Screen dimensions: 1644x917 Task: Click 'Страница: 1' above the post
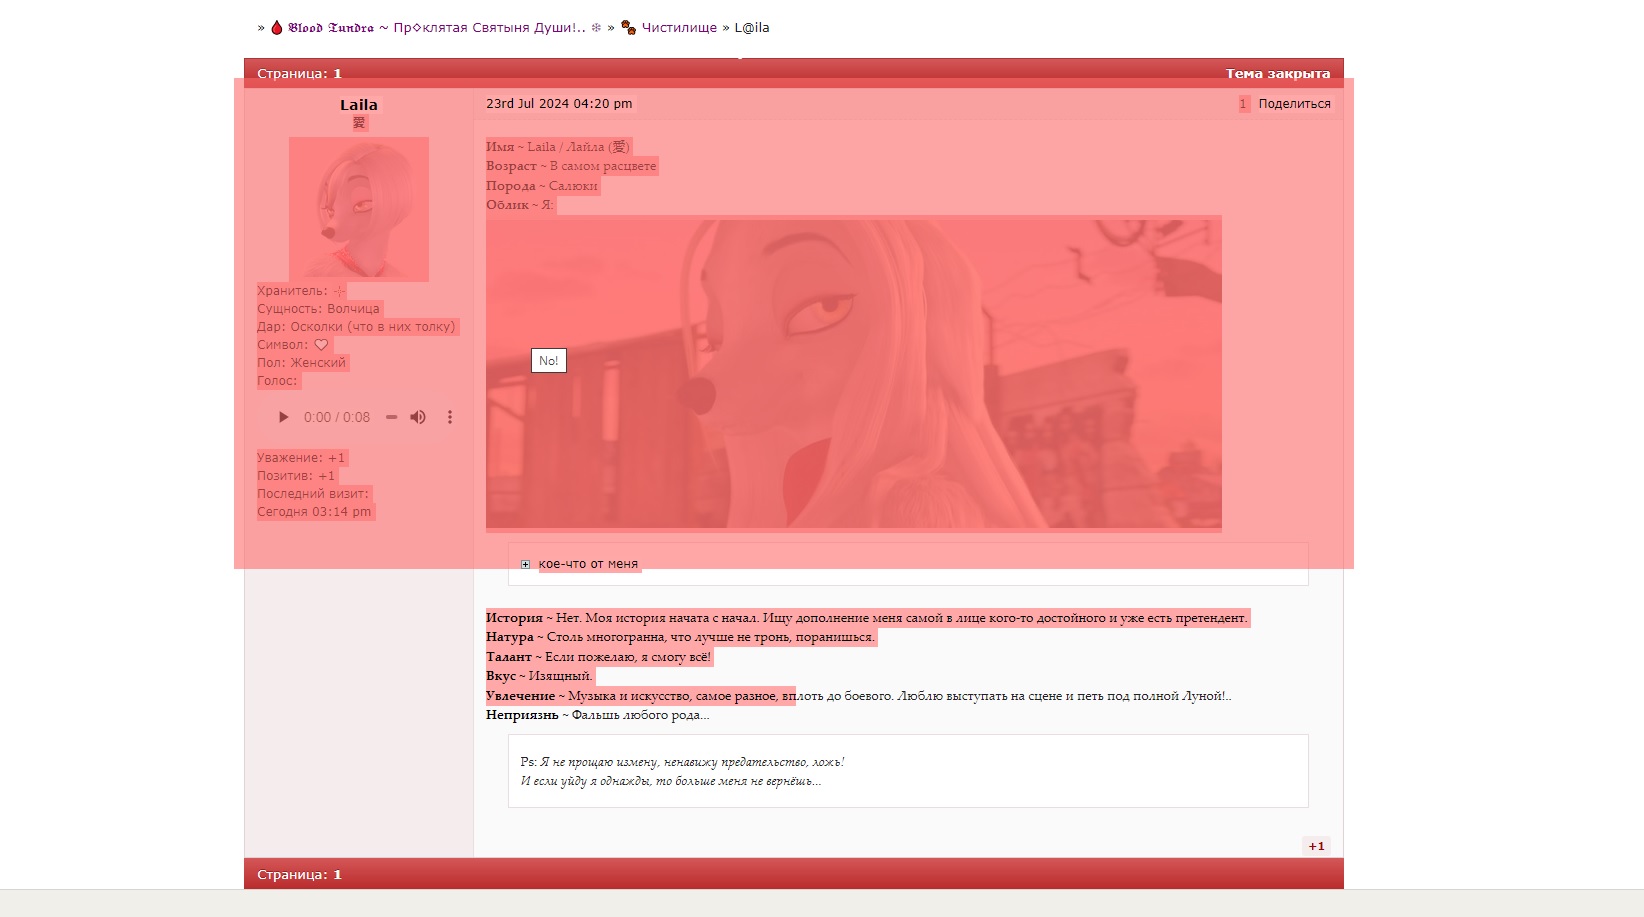(x=299, y=74)
